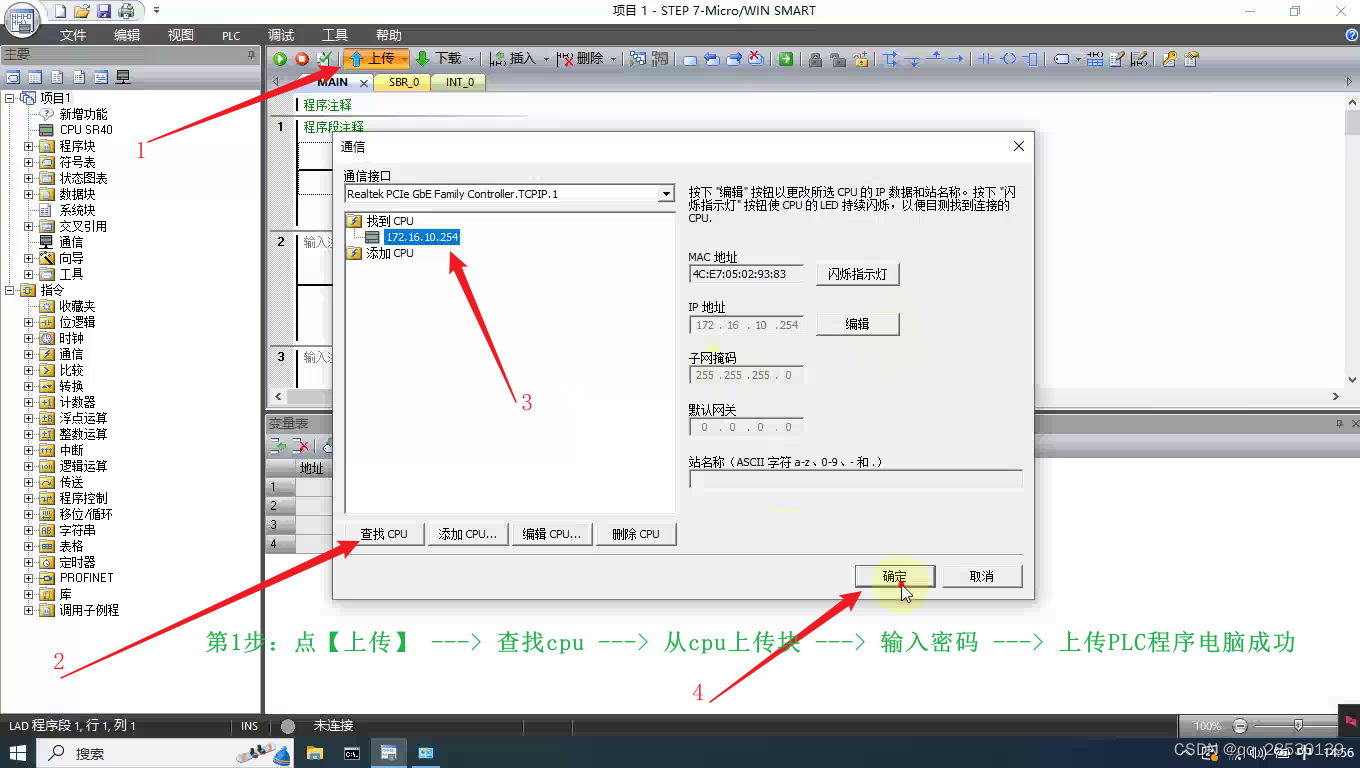Open the 通信接口 network adapter dropdown

click(667, 194)
